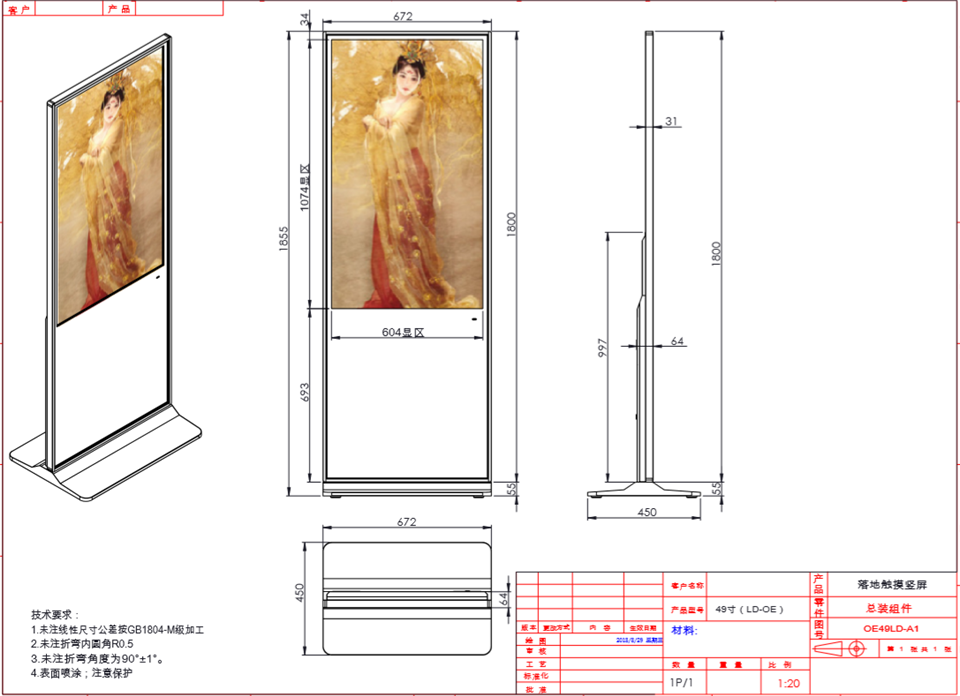The image size is (960, 696).
Task: Click the 64 depth dimension on side view
Action: click(x=677, y=341)
